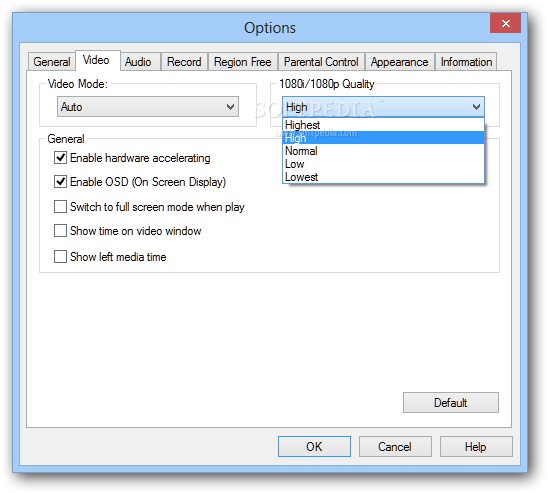Go to the Region Free tab

click(x=243, y=62)
